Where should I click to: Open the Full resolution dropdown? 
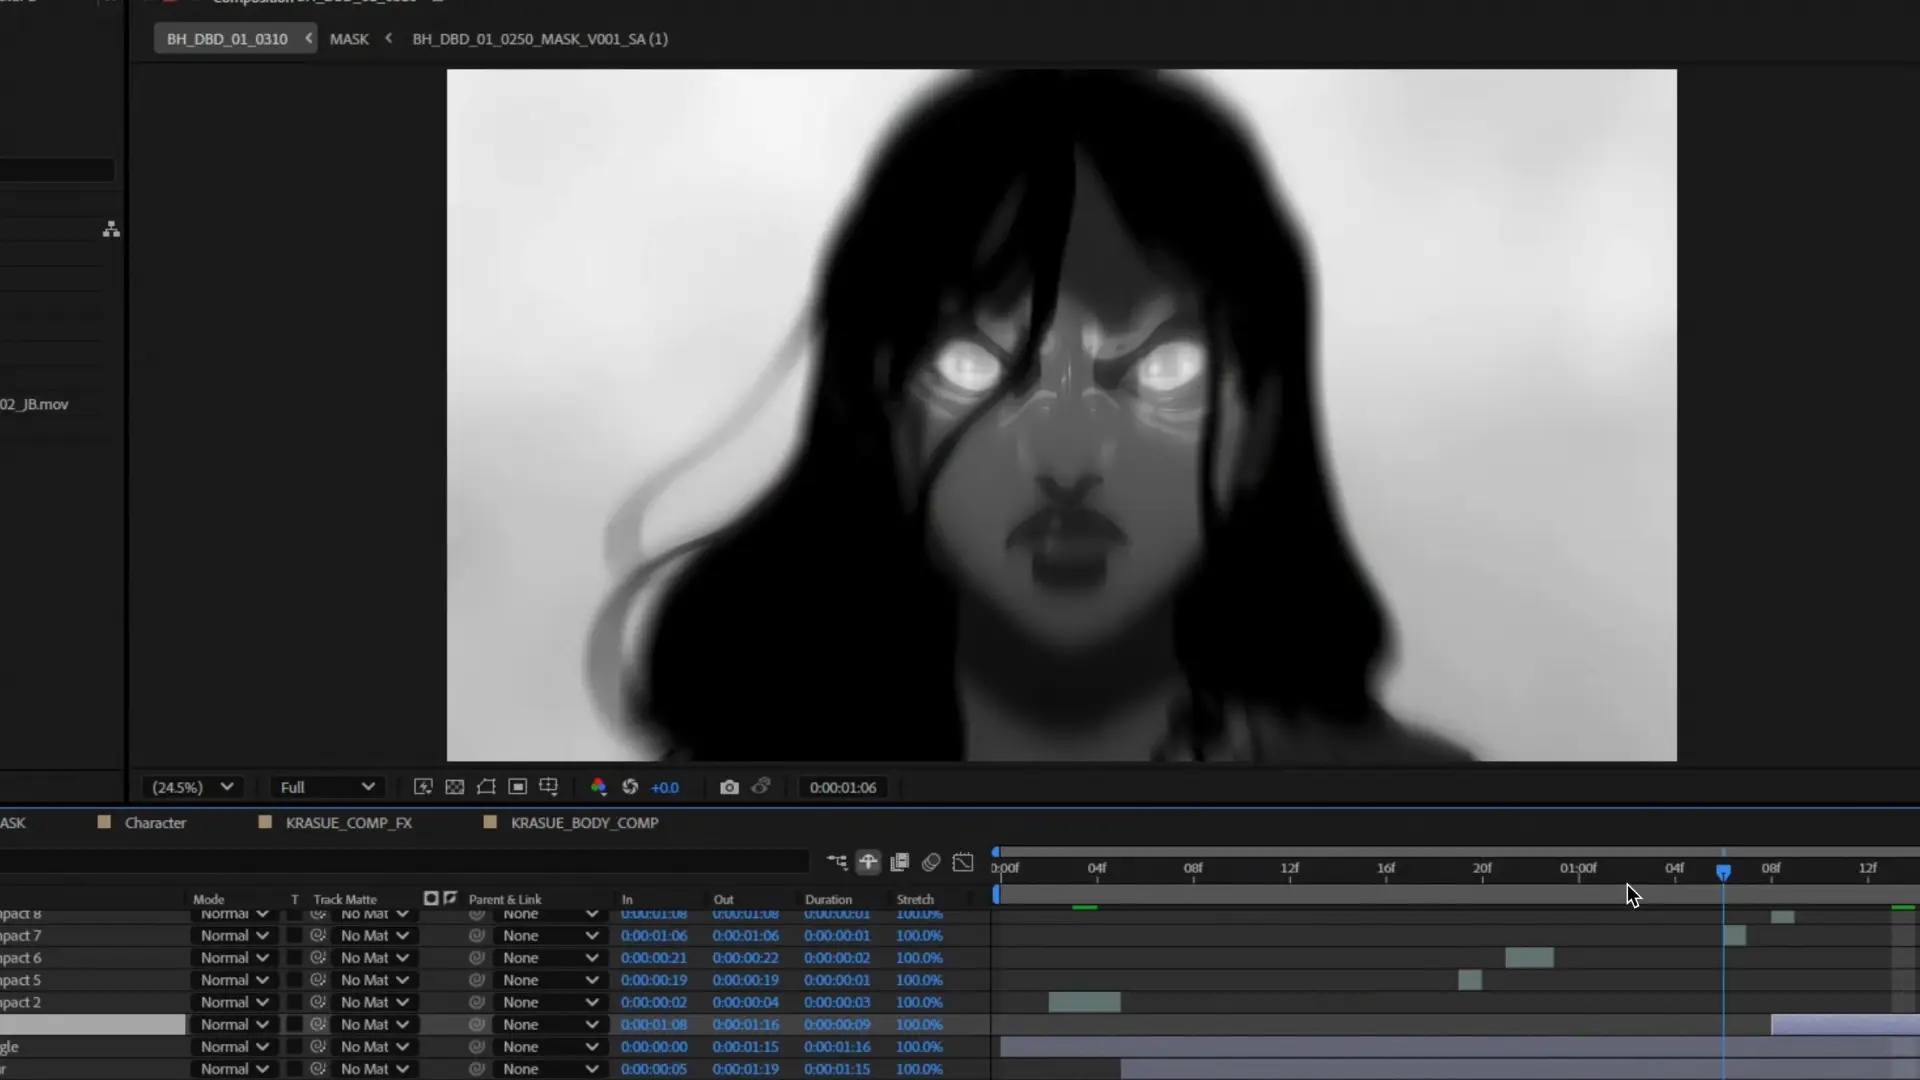coord(327,787)
